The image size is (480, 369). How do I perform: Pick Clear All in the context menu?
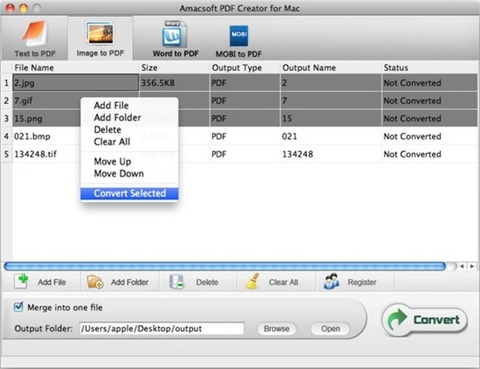click(x=112, y=142)
